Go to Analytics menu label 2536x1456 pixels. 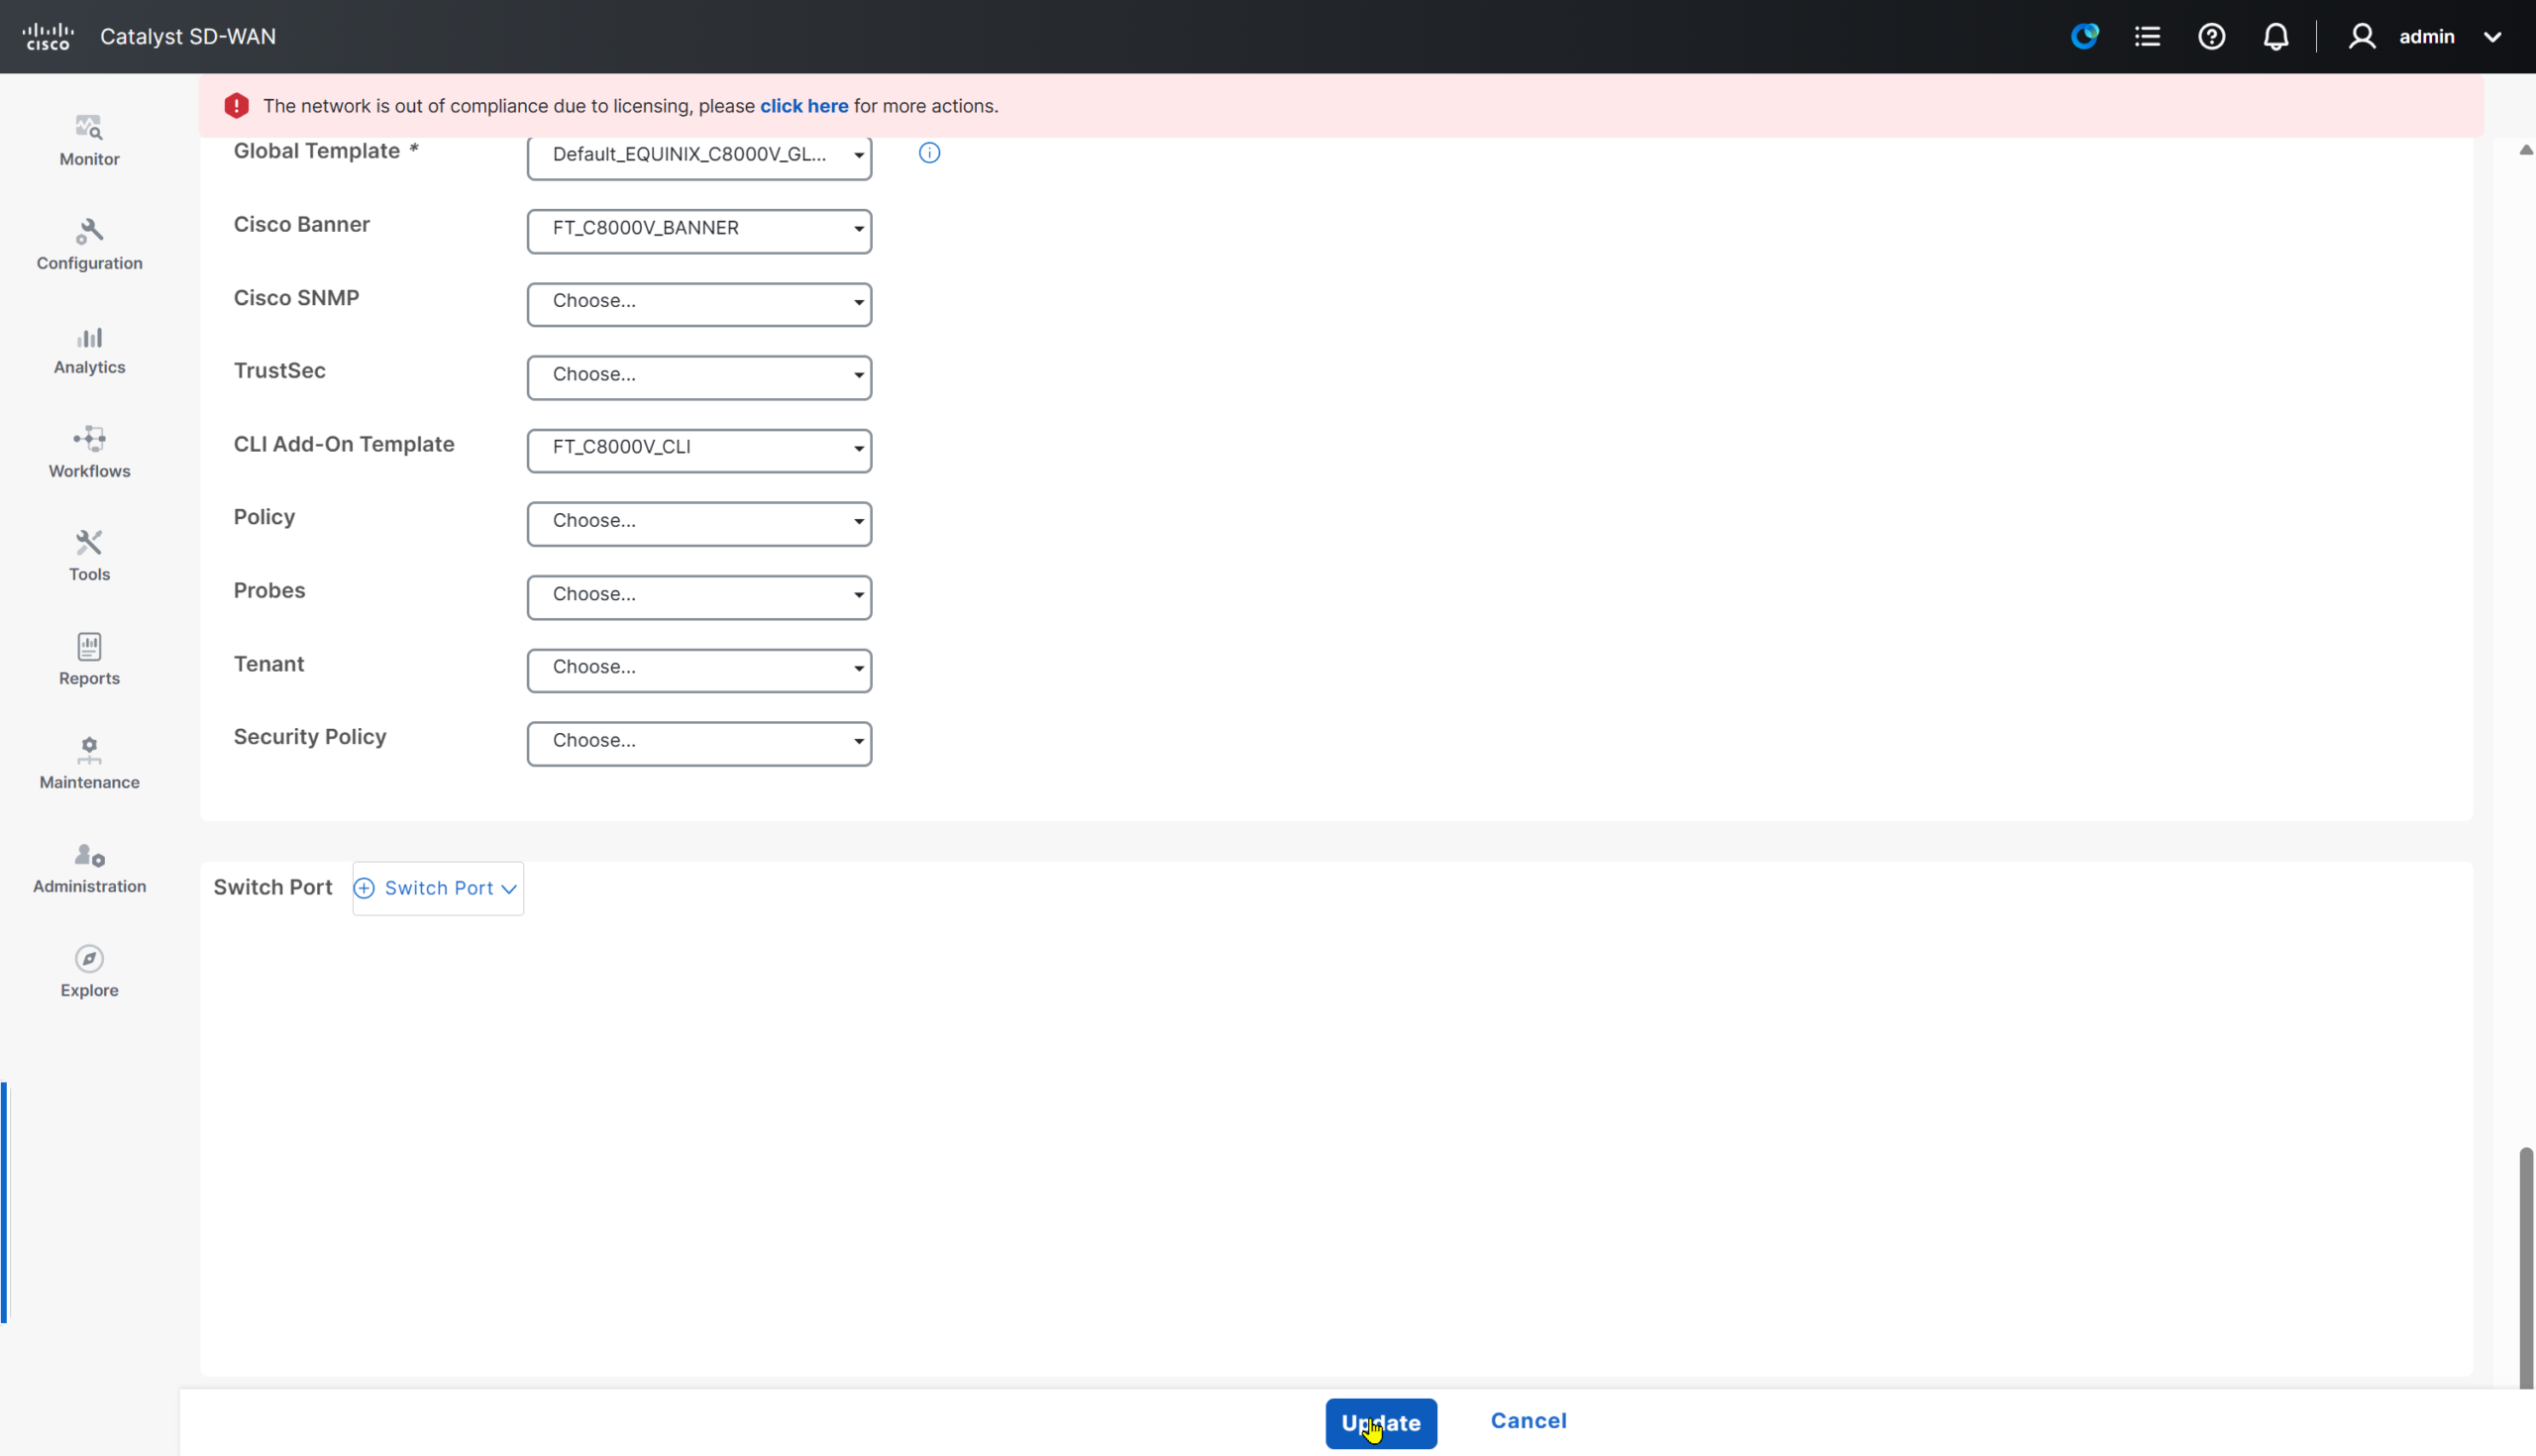tap(89, 367)
